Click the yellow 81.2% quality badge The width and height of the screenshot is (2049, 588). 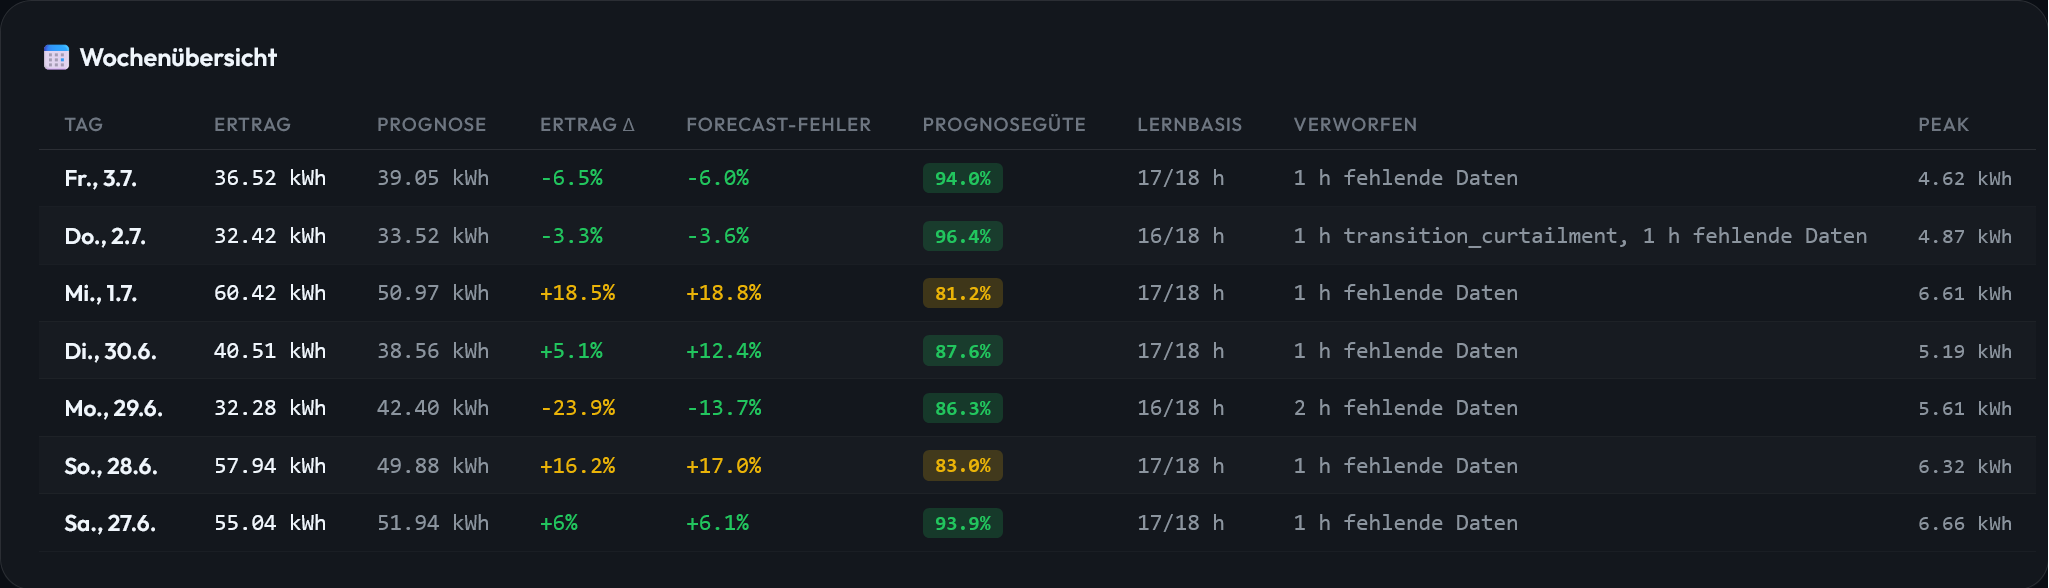tap(962, 293)
